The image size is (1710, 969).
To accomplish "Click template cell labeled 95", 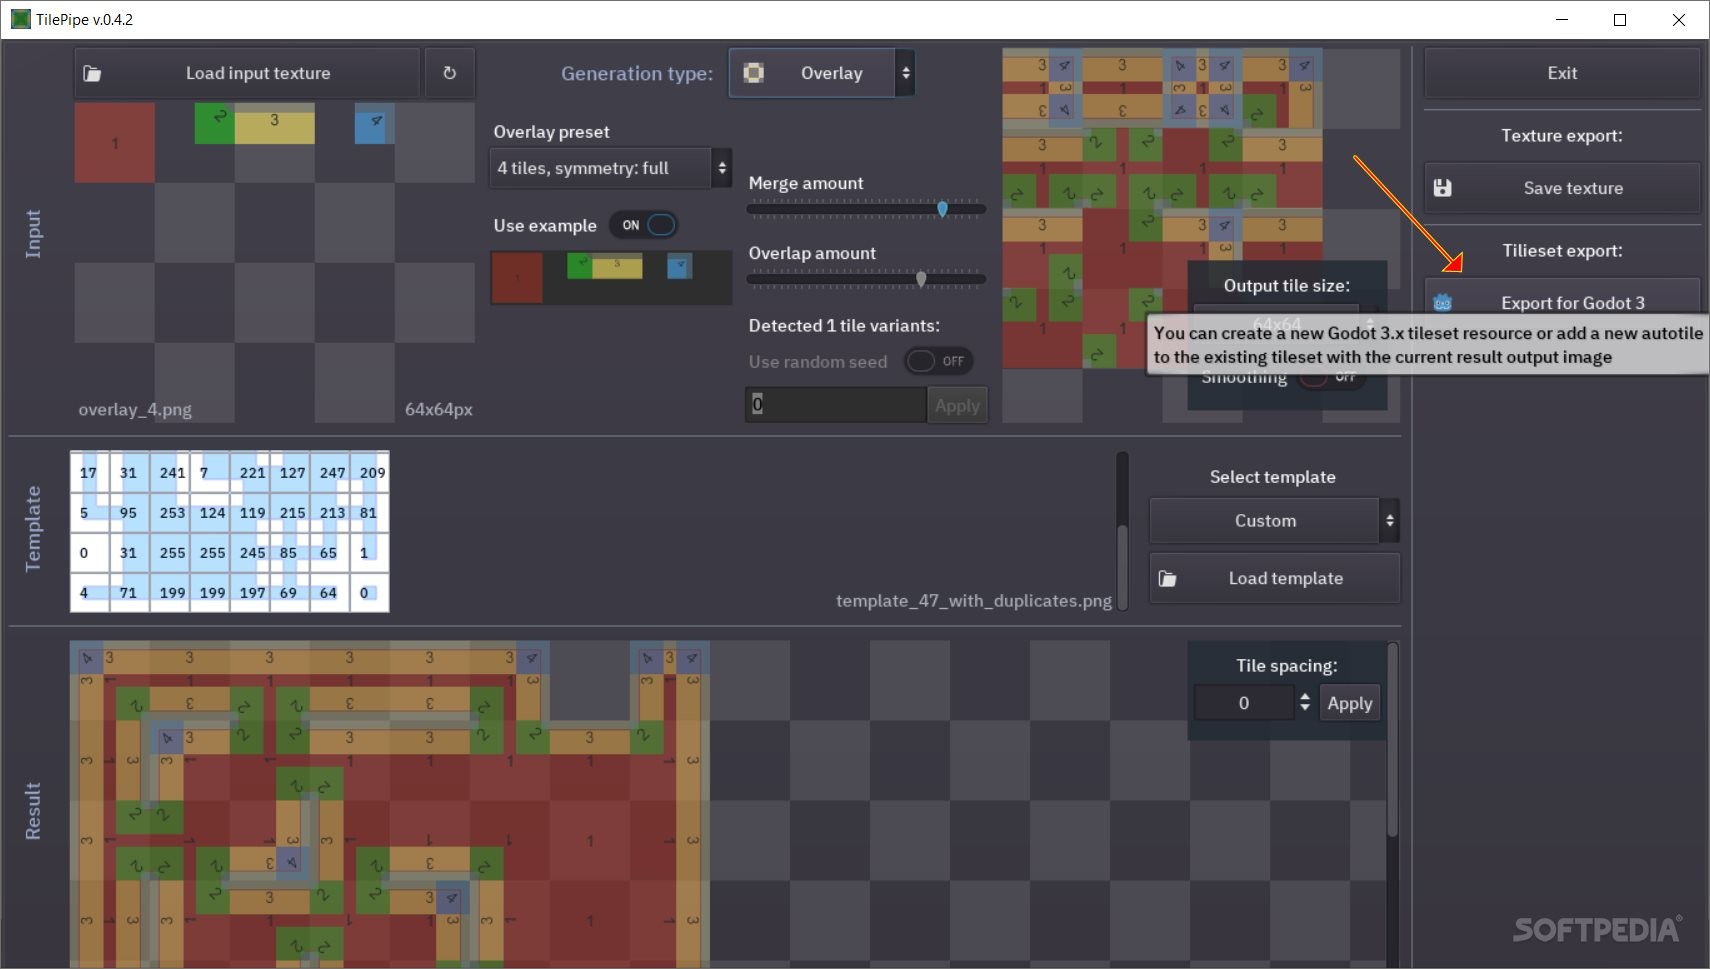I will click(129, 512).
